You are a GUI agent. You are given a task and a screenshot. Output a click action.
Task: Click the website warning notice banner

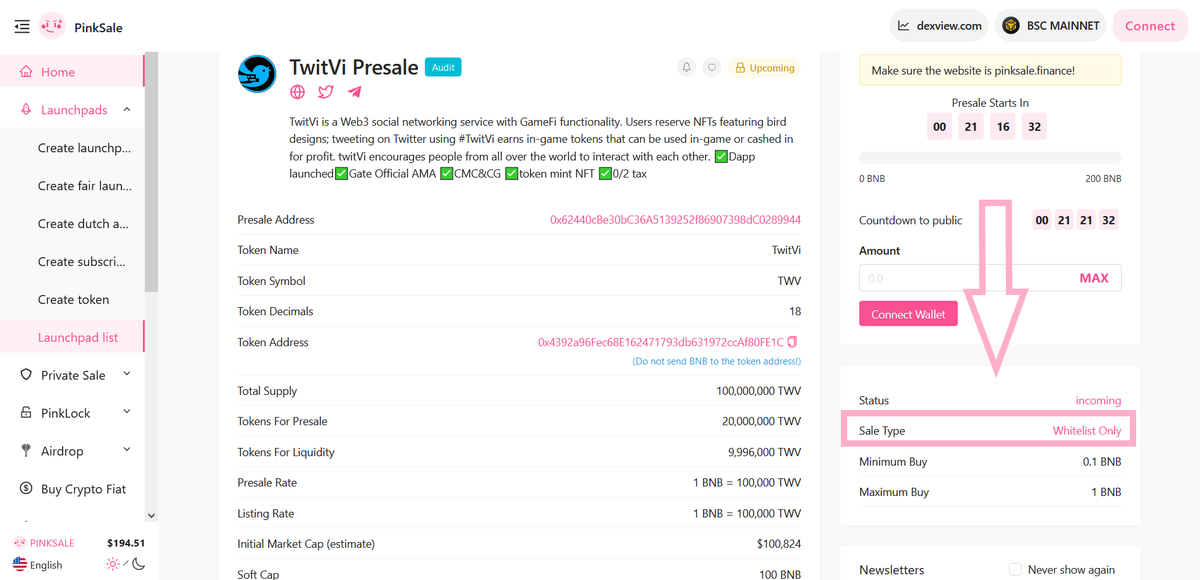pos(990,71)
